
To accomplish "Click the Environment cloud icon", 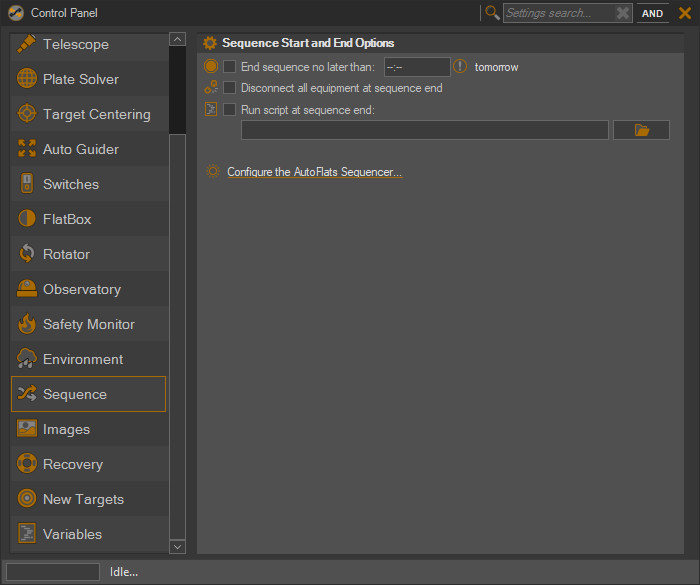I will [27, 359].
